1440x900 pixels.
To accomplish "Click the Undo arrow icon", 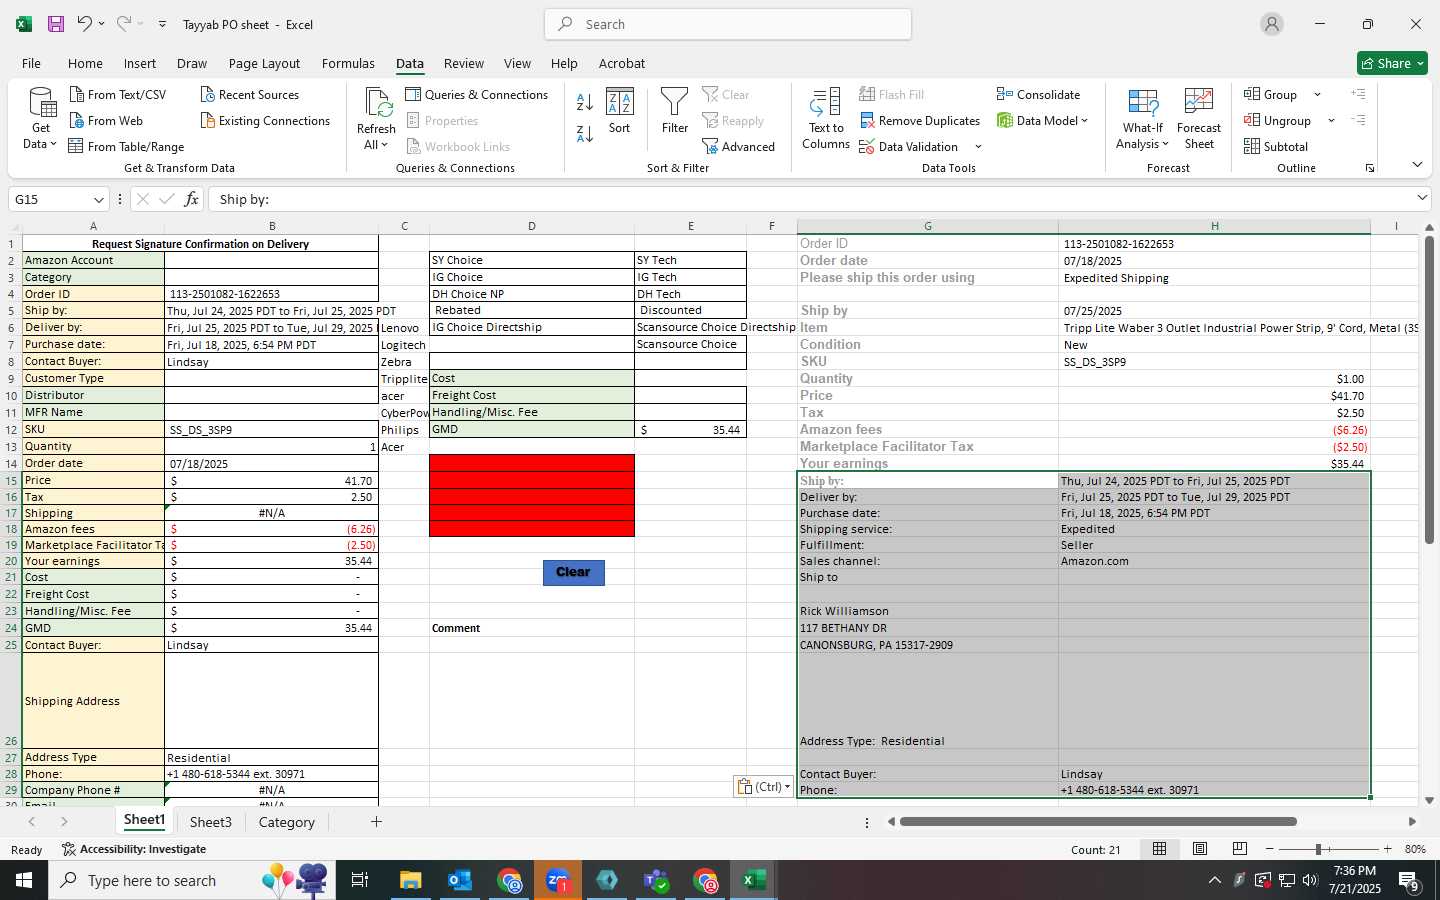I will point(85,24).
